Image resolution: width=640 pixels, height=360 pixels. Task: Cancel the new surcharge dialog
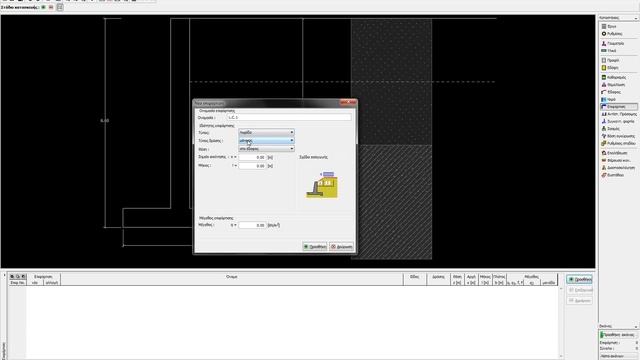pyautogui.click(x=341, y=247)
